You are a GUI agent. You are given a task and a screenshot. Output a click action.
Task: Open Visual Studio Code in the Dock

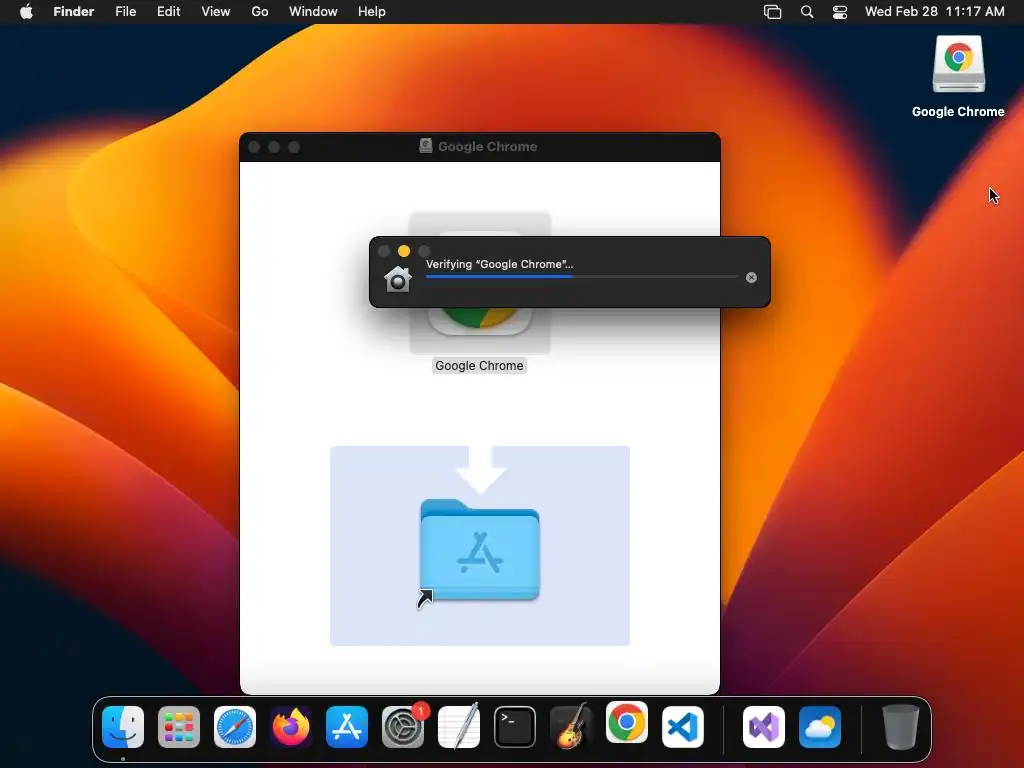(x=682, y=727)
